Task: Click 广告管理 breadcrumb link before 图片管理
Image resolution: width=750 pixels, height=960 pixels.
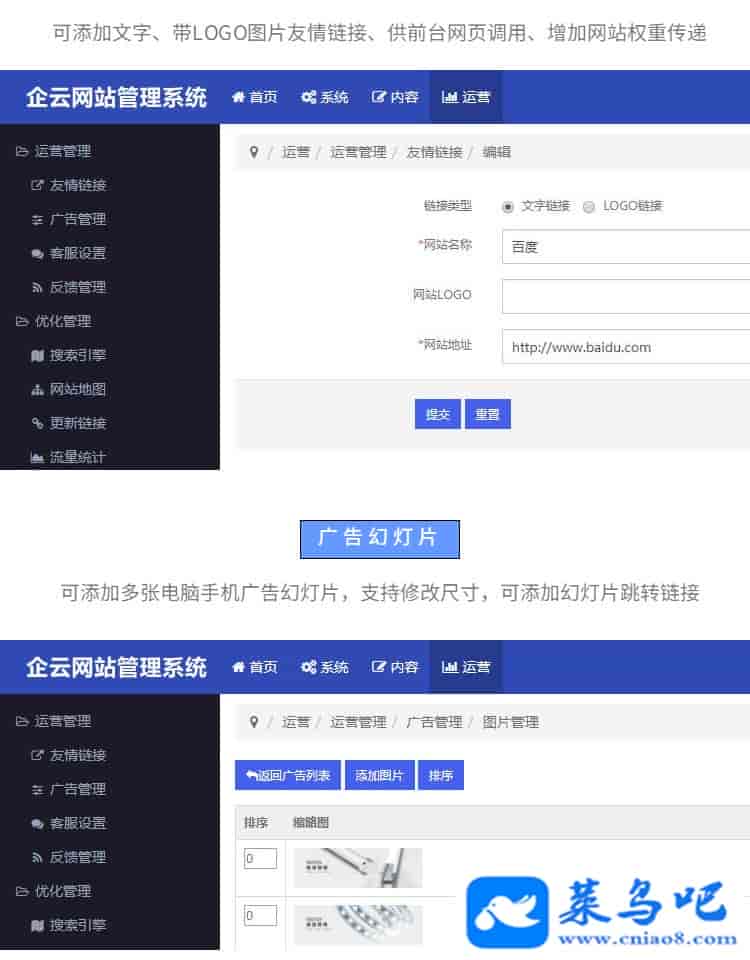Action: [435, 722]
